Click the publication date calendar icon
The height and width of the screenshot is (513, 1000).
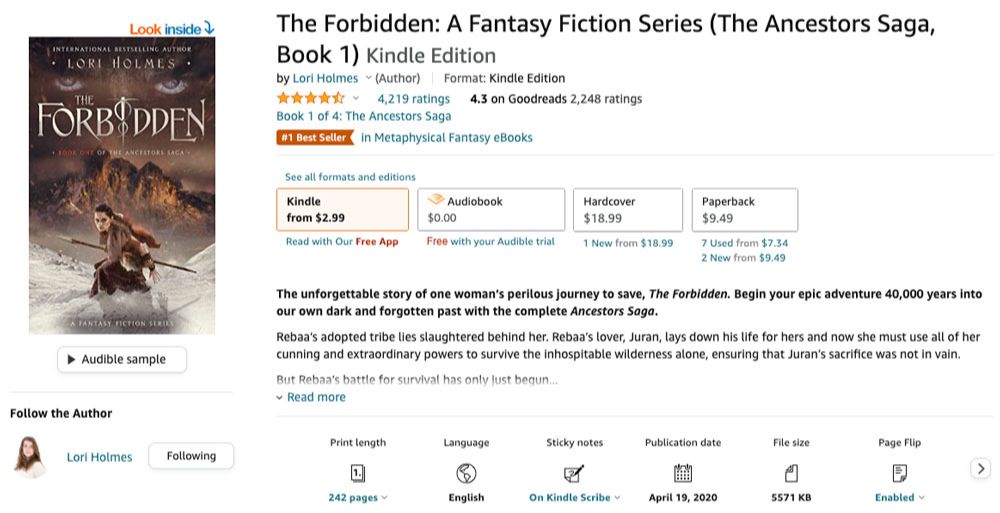(x=683, y=473)
